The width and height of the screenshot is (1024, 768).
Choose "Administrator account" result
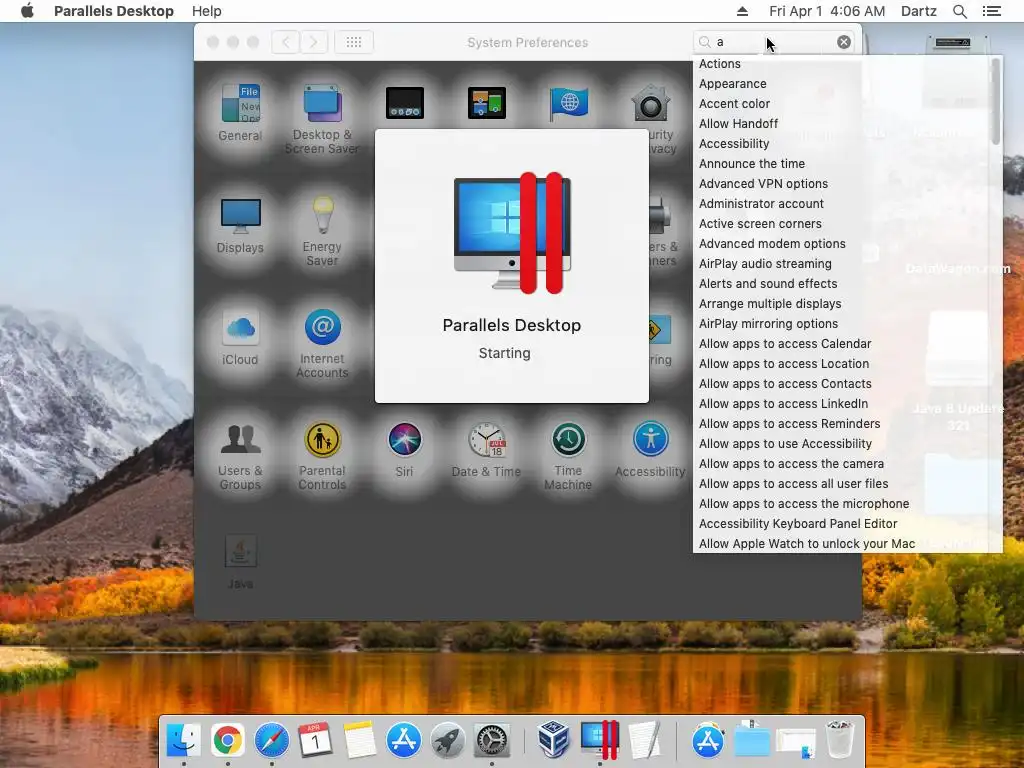click(x=761, y=204)
